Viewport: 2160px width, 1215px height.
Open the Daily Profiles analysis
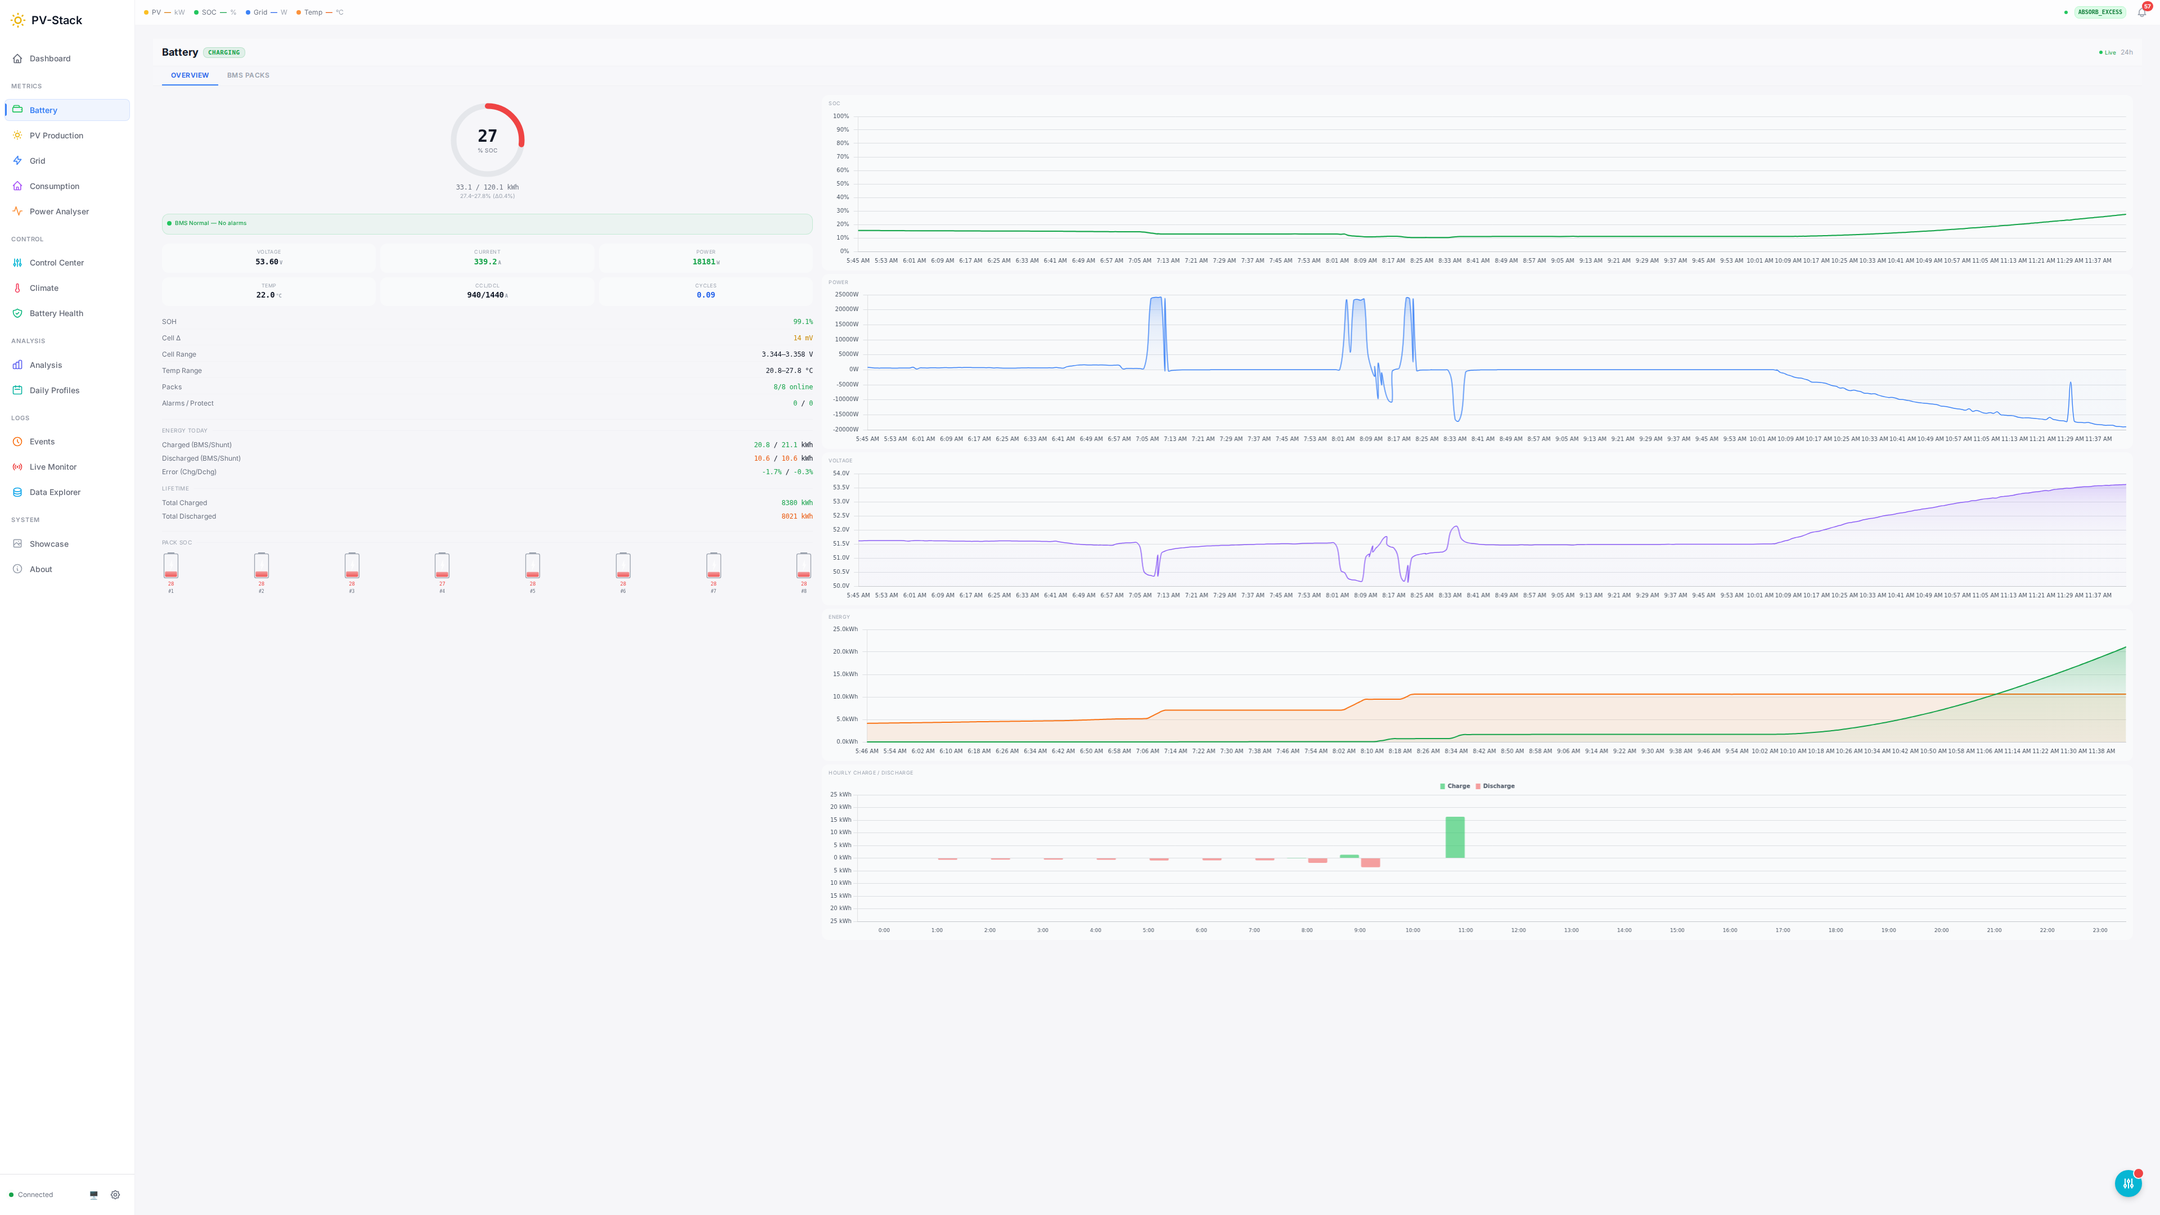pyautogui.click(x=52, y=389)
